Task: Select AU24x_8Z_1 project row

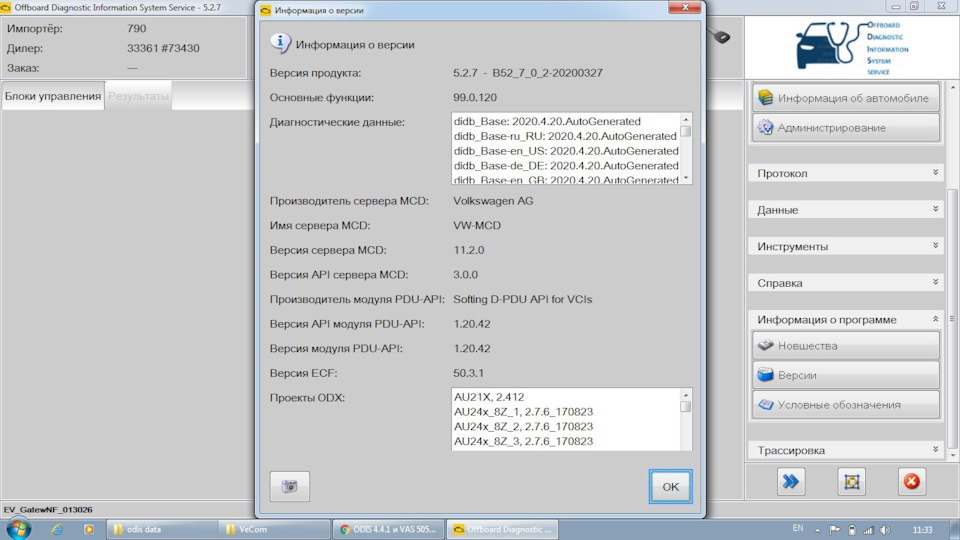Action: coord(565,411)
